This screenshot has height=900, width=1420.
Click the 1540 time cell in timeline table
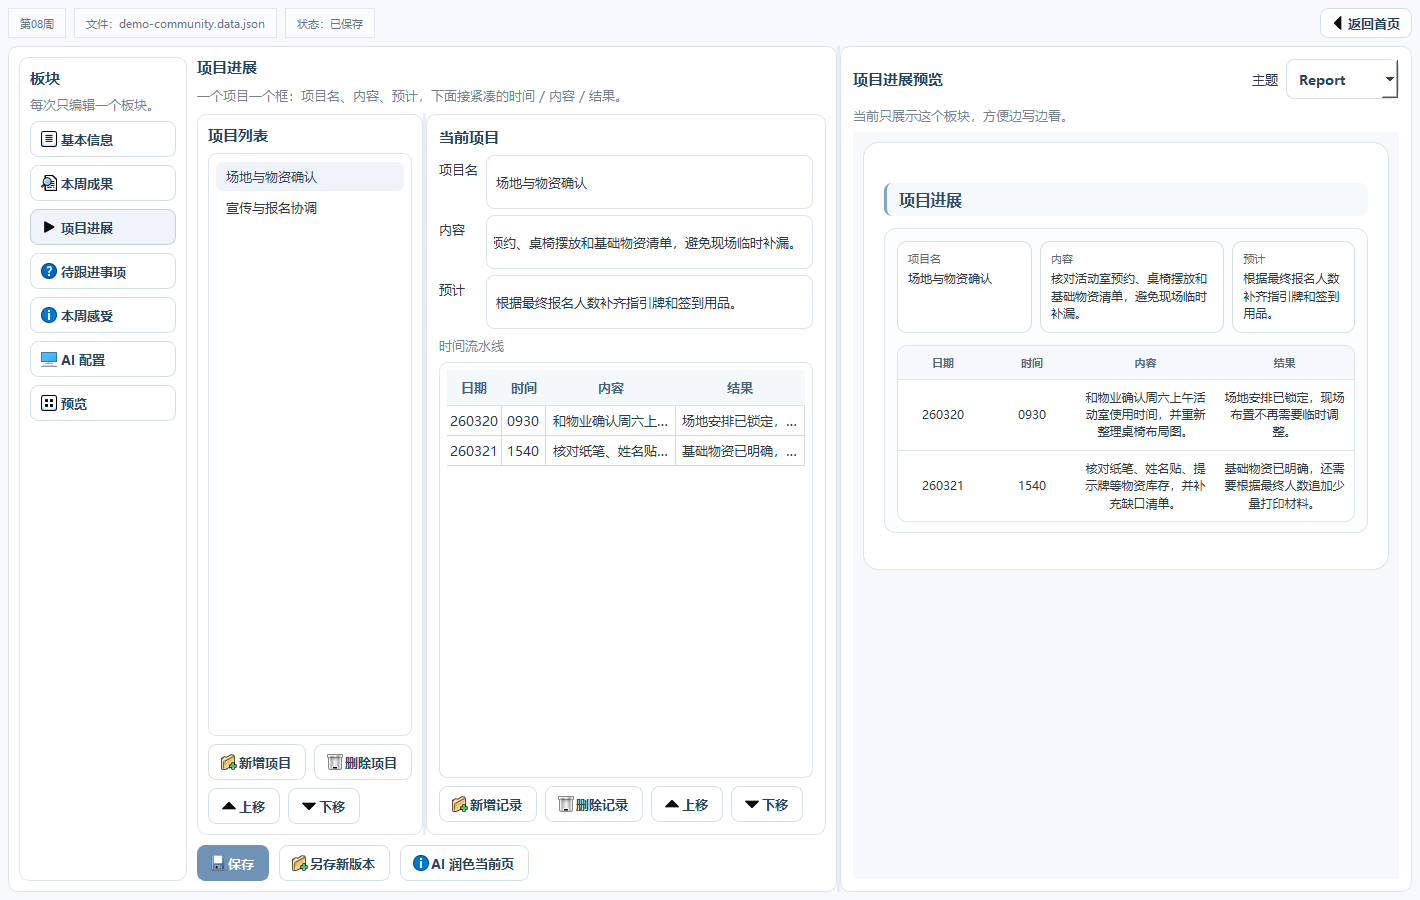pyautogui.click(x=523, y=451)
